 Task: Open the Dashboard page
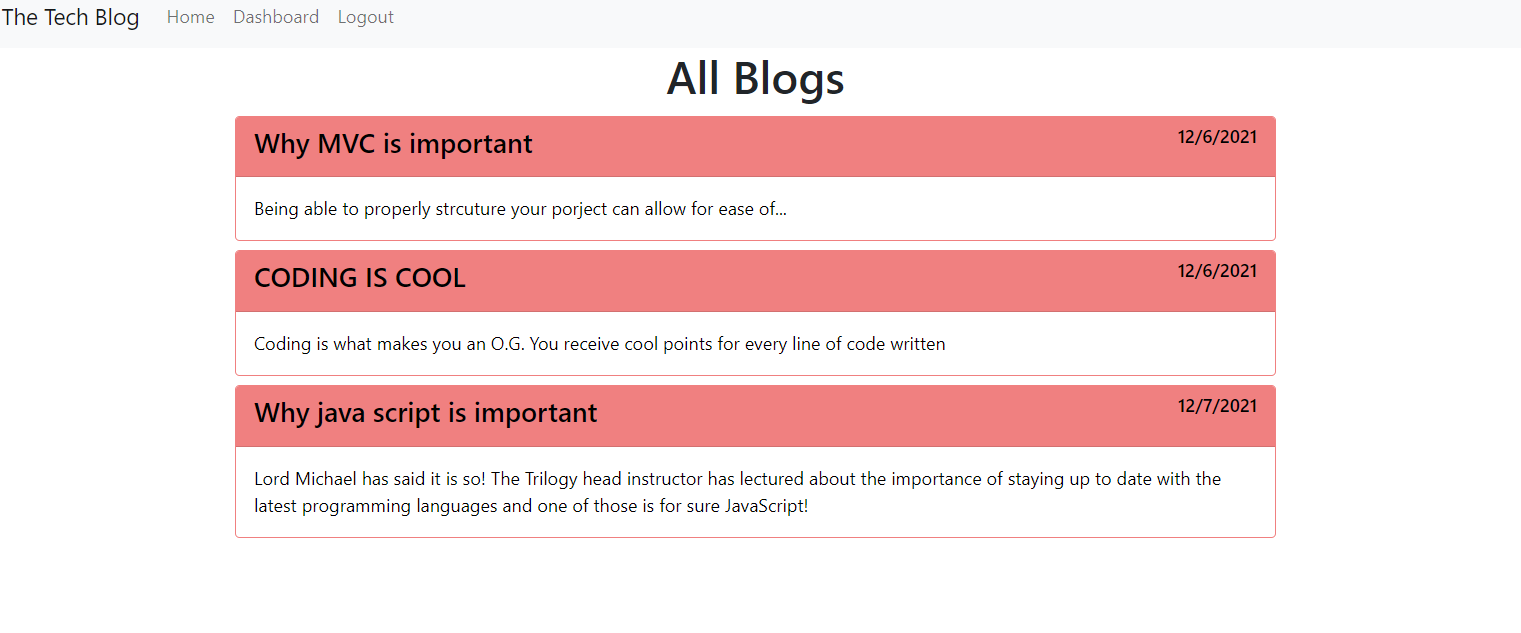click(x=275, y=17)
